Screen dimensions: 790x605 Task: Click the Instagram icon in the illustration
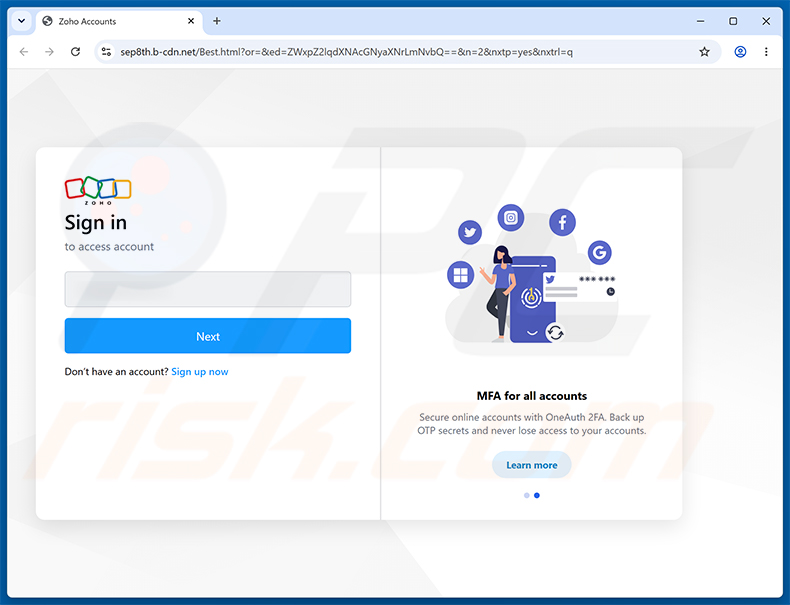[510, 218]
